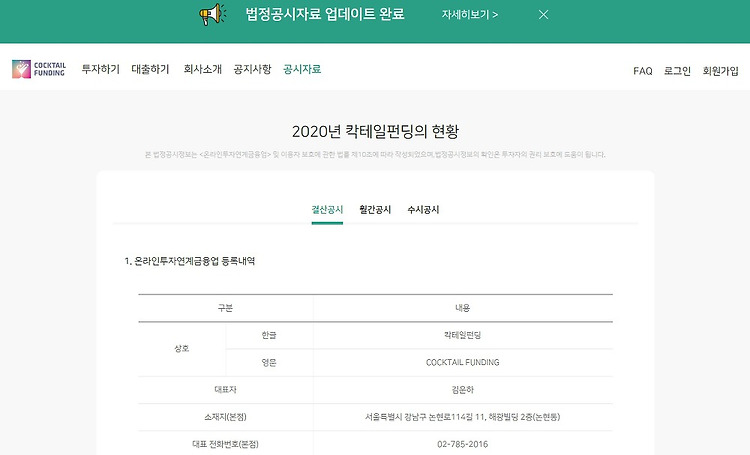Screen dimensions: 750x455
Task: Click the heading 2020년 칵테일펀딩의 현황
Action: tap(375, 132)
